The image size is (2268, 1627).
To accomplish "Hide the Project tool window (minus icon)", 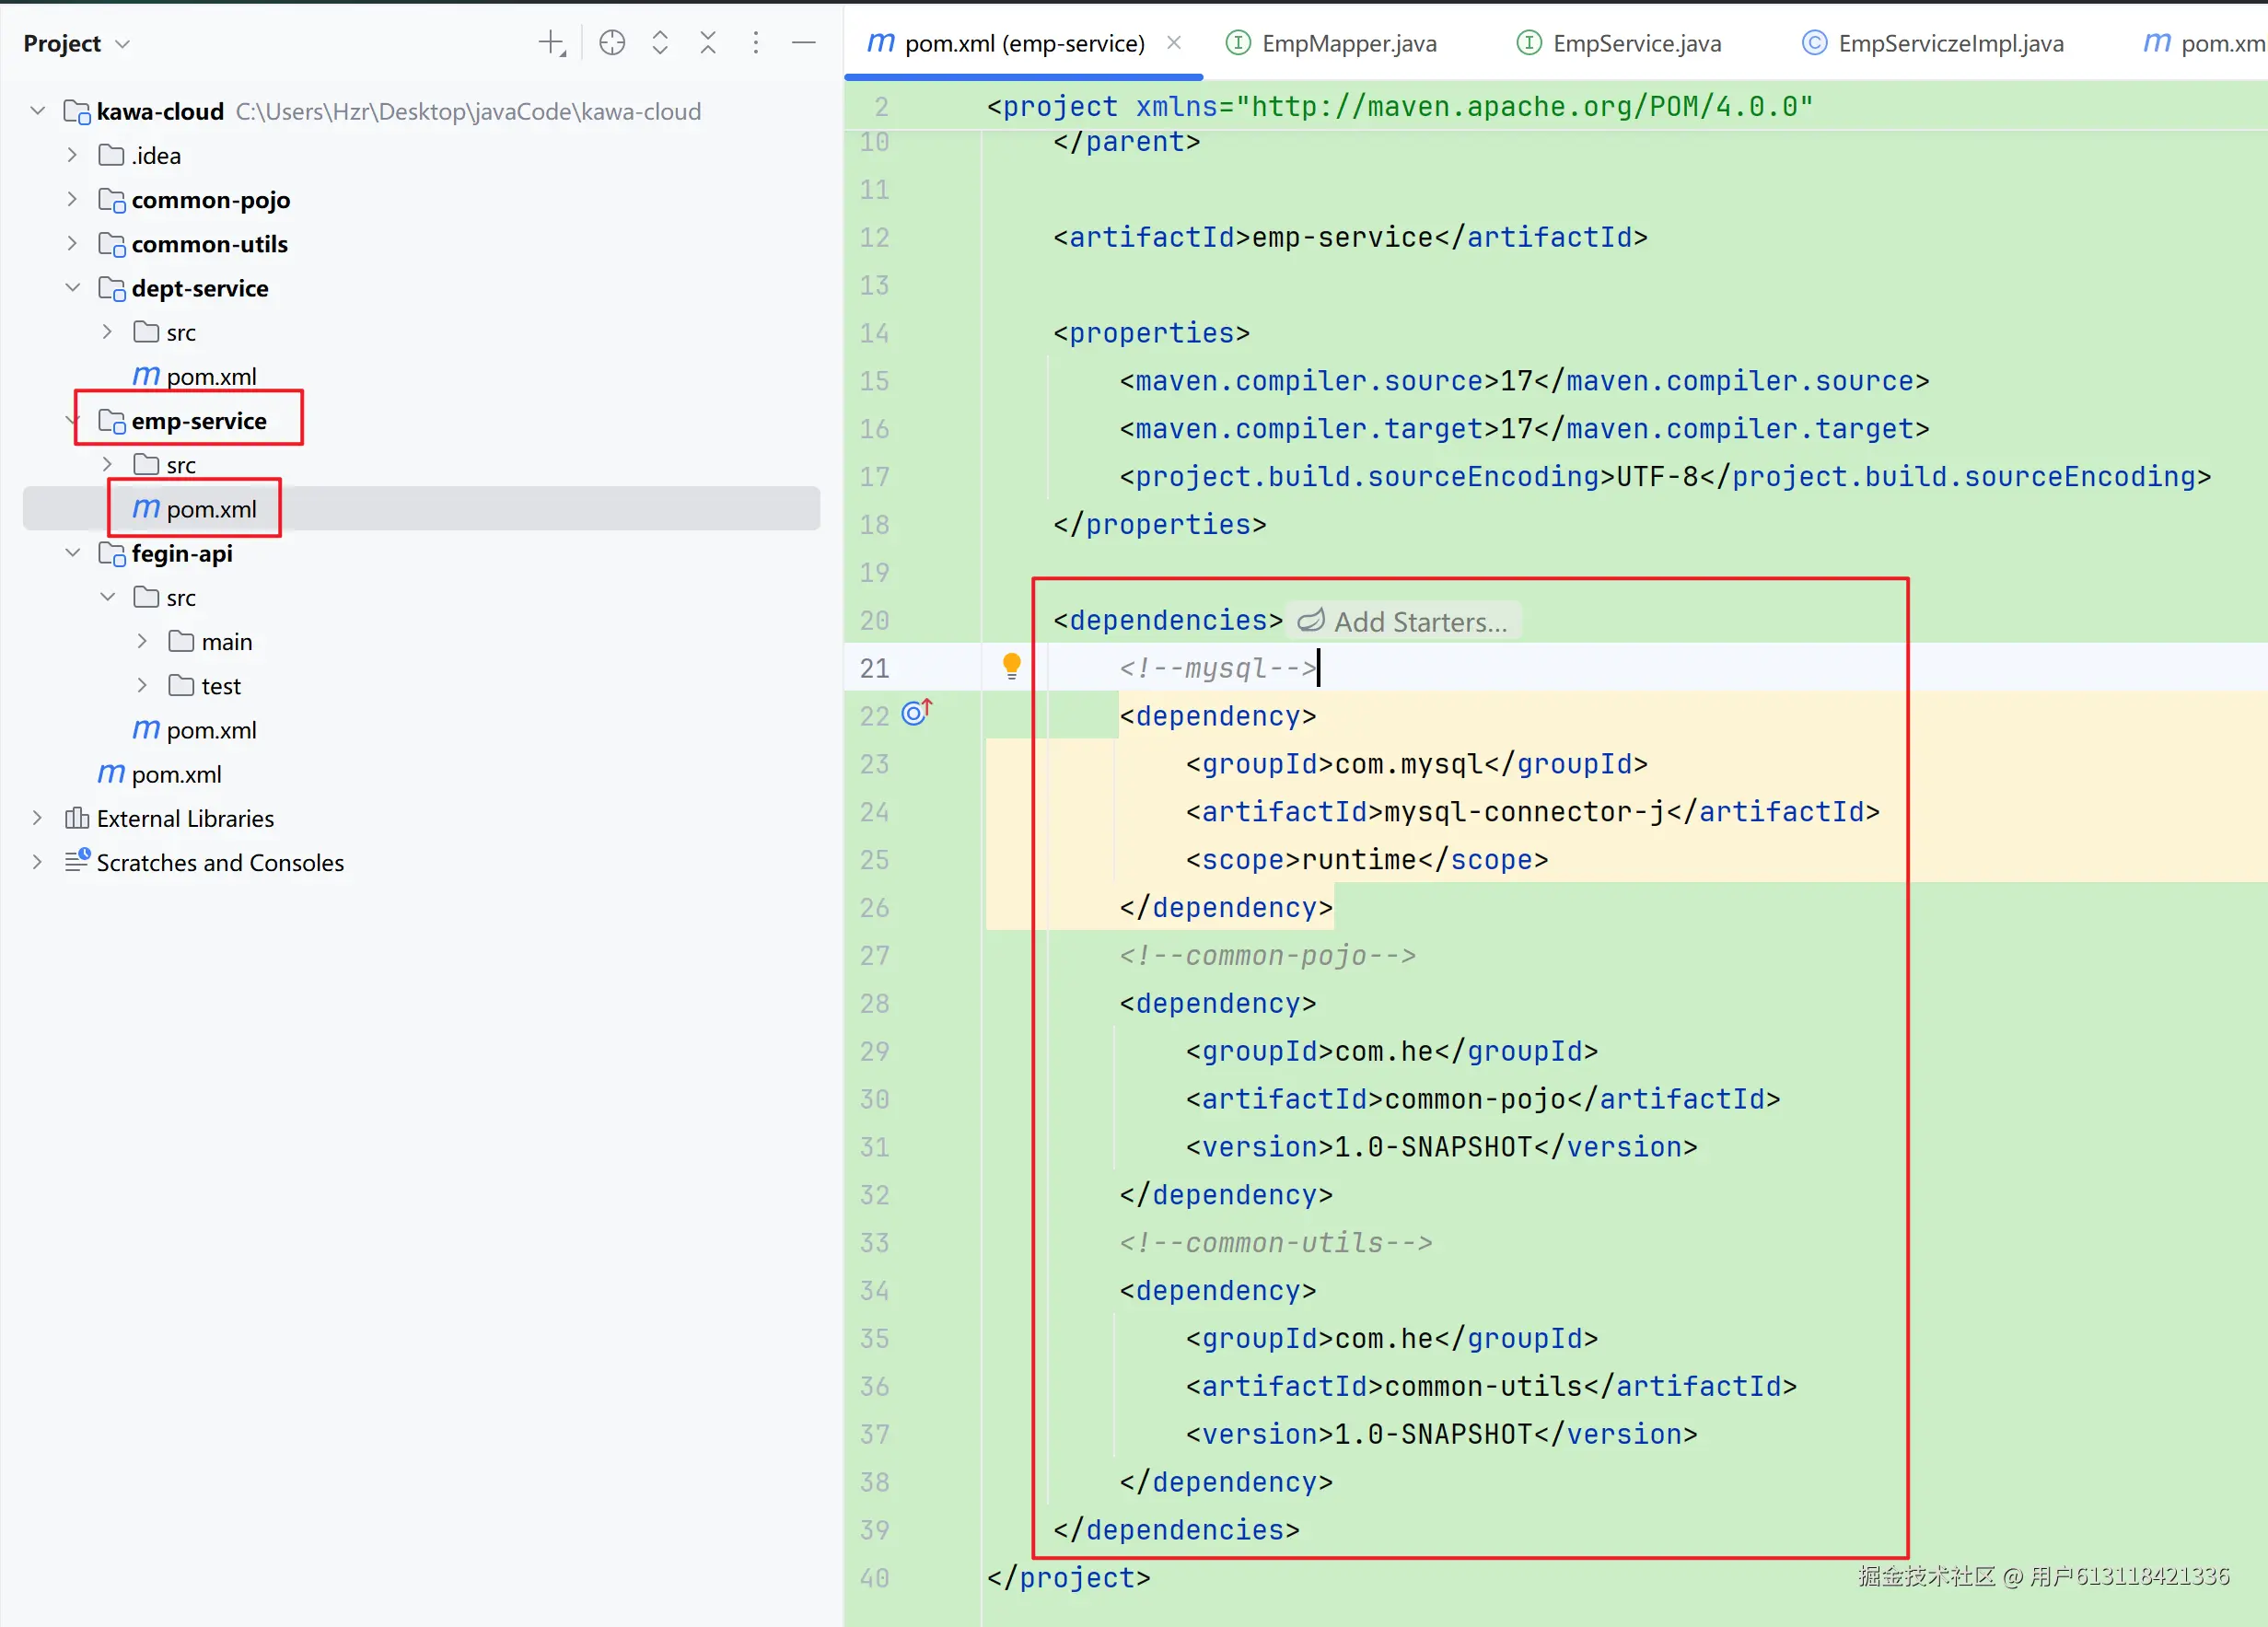I will point(804,43).
